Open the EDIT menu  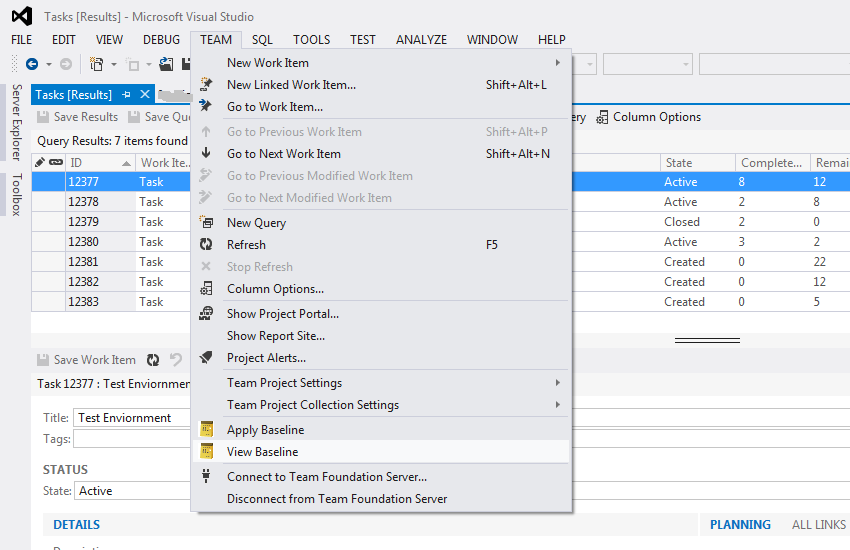(63, 40)
